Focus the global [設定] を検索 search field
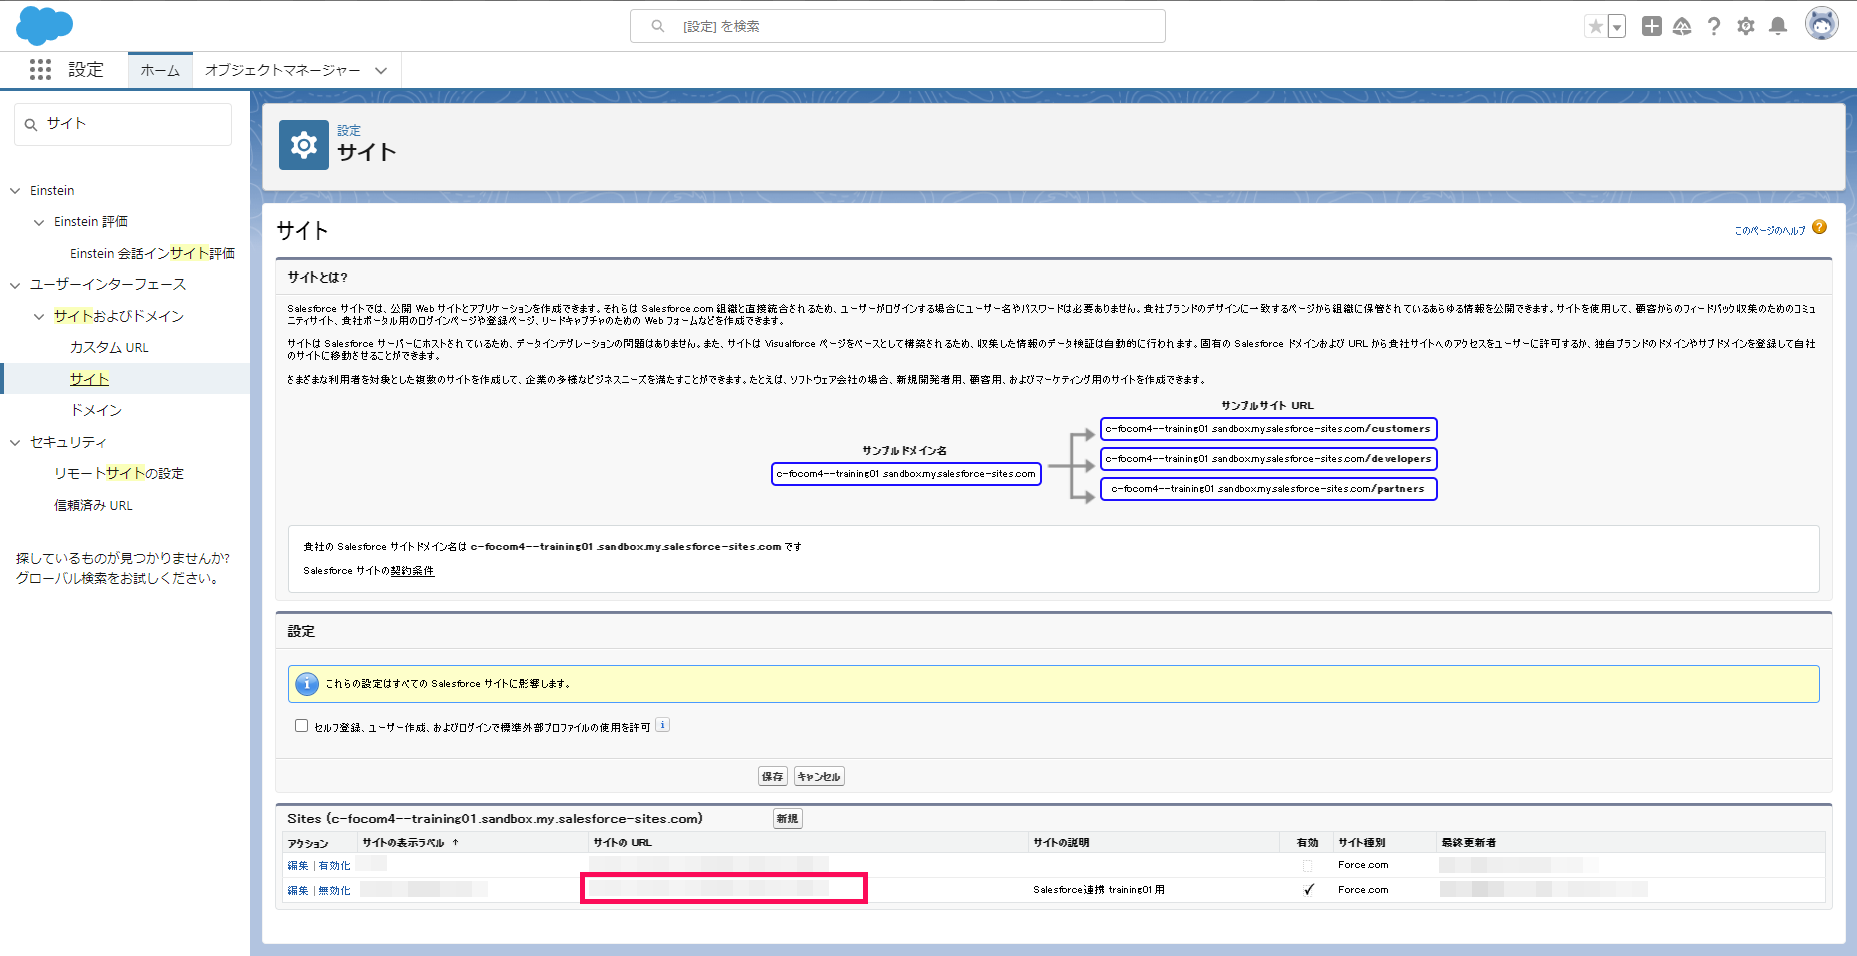Viewport: 1857px width, 956px height. point(898,26)
